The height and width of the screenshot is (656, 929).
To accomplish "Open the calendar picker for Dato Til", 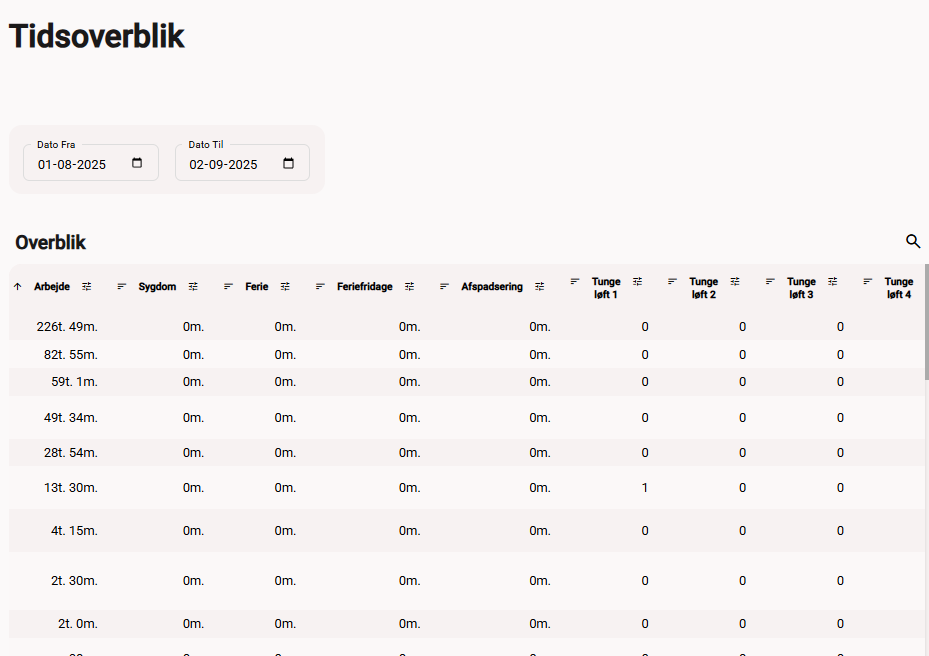I will click(288, 163).
